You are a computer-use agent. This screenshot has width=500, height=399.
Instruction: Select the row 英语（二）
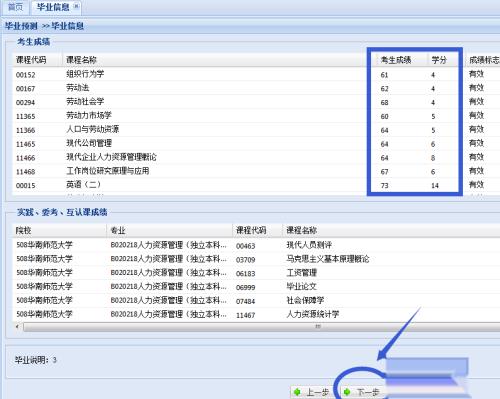click(256, 185)
